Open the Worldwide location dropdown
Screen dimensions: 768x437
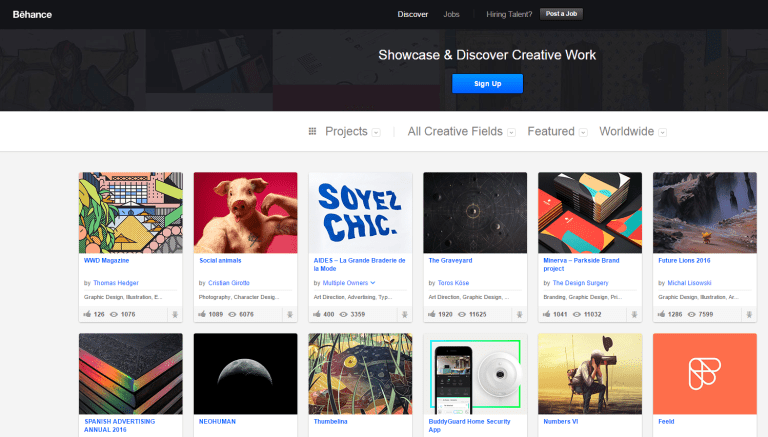tap(632, 131)
